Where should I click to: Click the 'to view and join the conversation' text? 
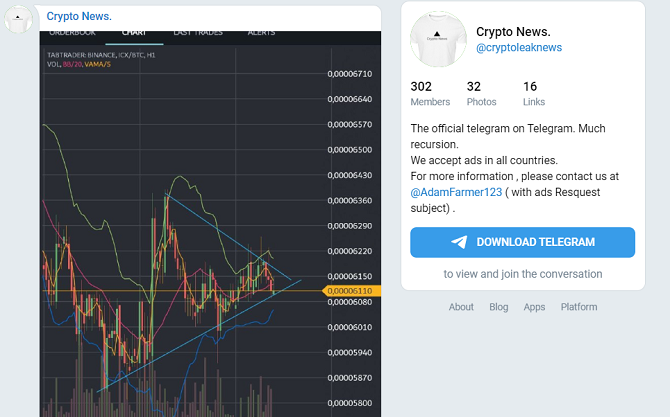[x=523, y=274]
